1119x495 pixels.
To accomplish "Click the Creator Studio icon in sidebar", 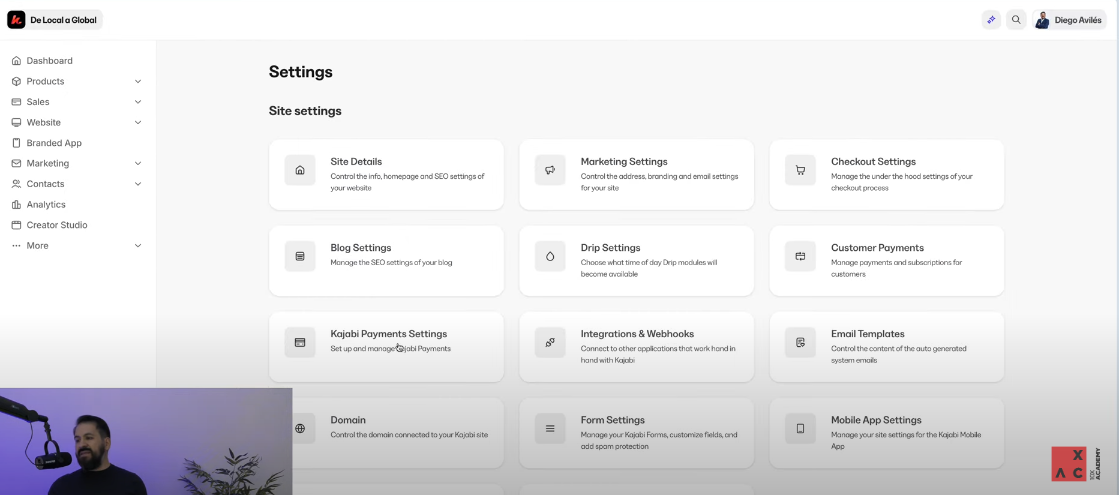I will tap(16, 225).
